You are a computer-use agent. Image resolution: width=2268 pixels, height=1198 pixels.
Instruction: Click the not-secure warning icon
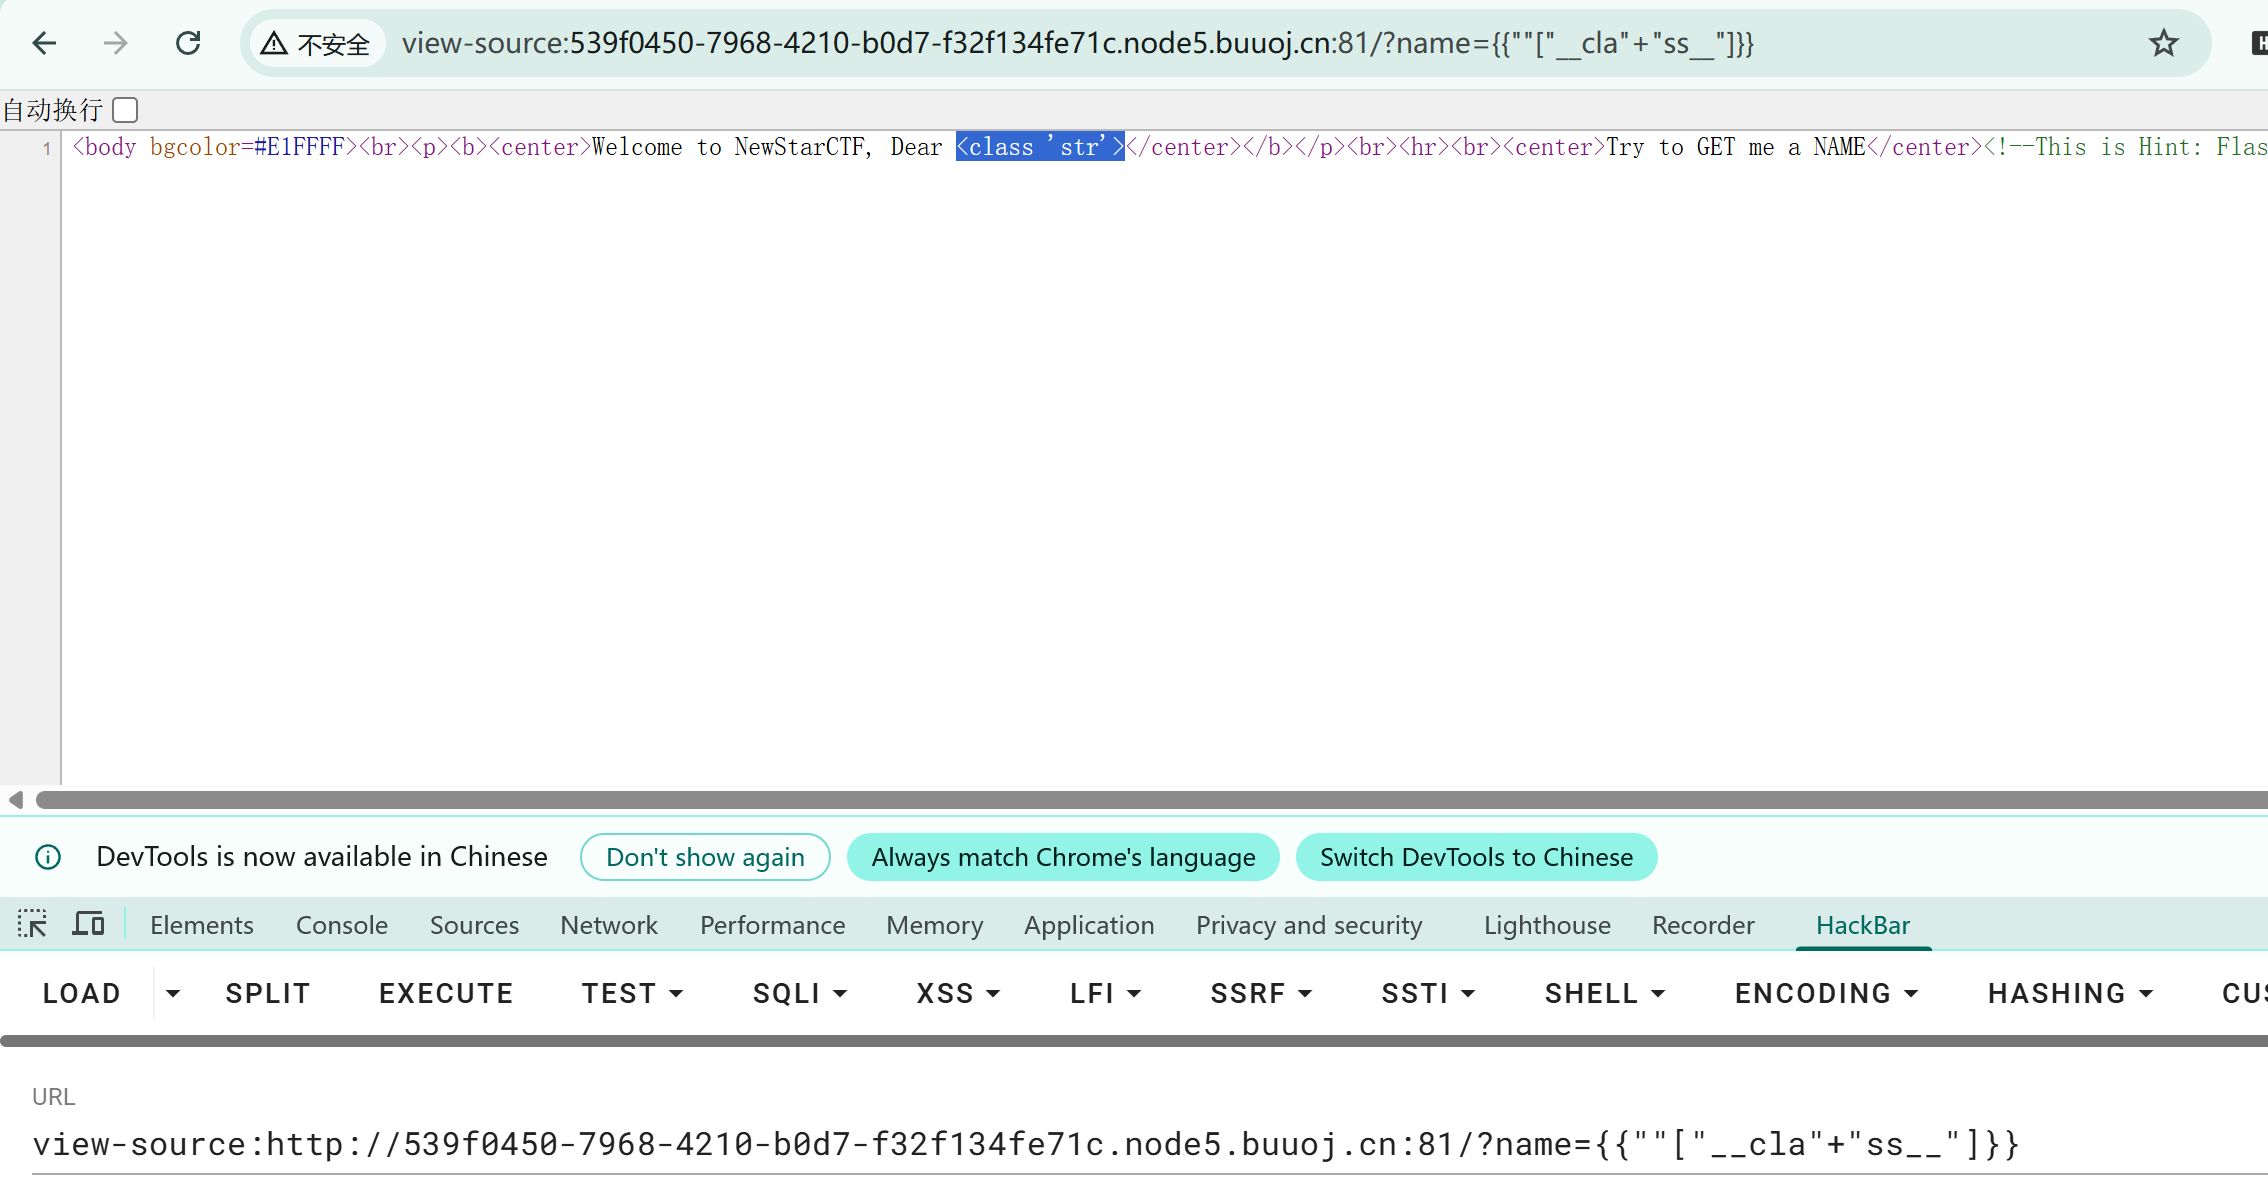tap(275, 44)
